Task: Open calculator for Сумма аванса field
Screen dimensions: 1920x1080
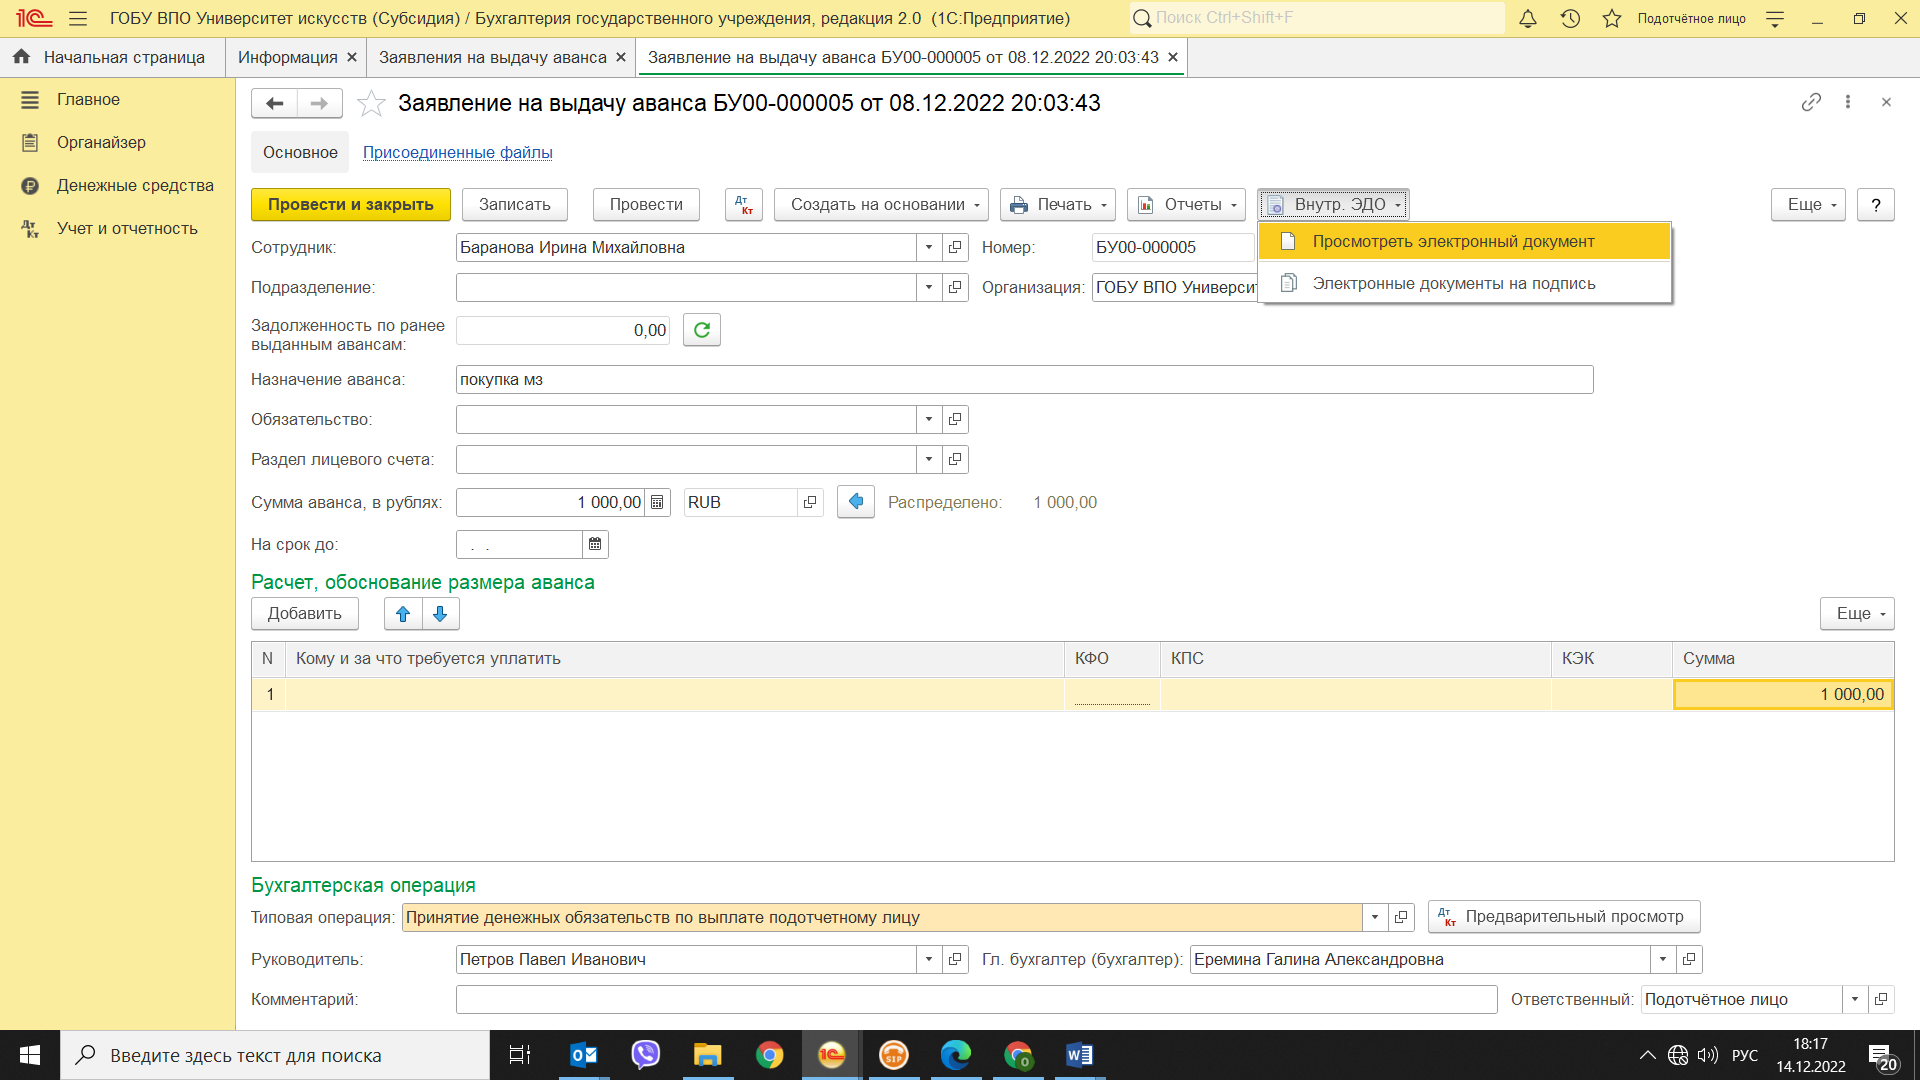Action: 657,502
